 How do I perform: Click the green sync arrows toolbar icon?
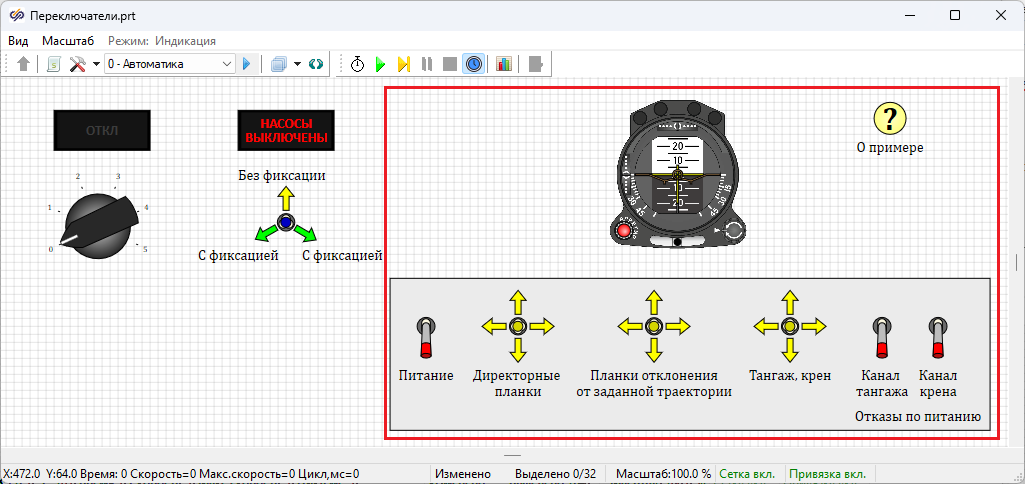click(316, 64)
